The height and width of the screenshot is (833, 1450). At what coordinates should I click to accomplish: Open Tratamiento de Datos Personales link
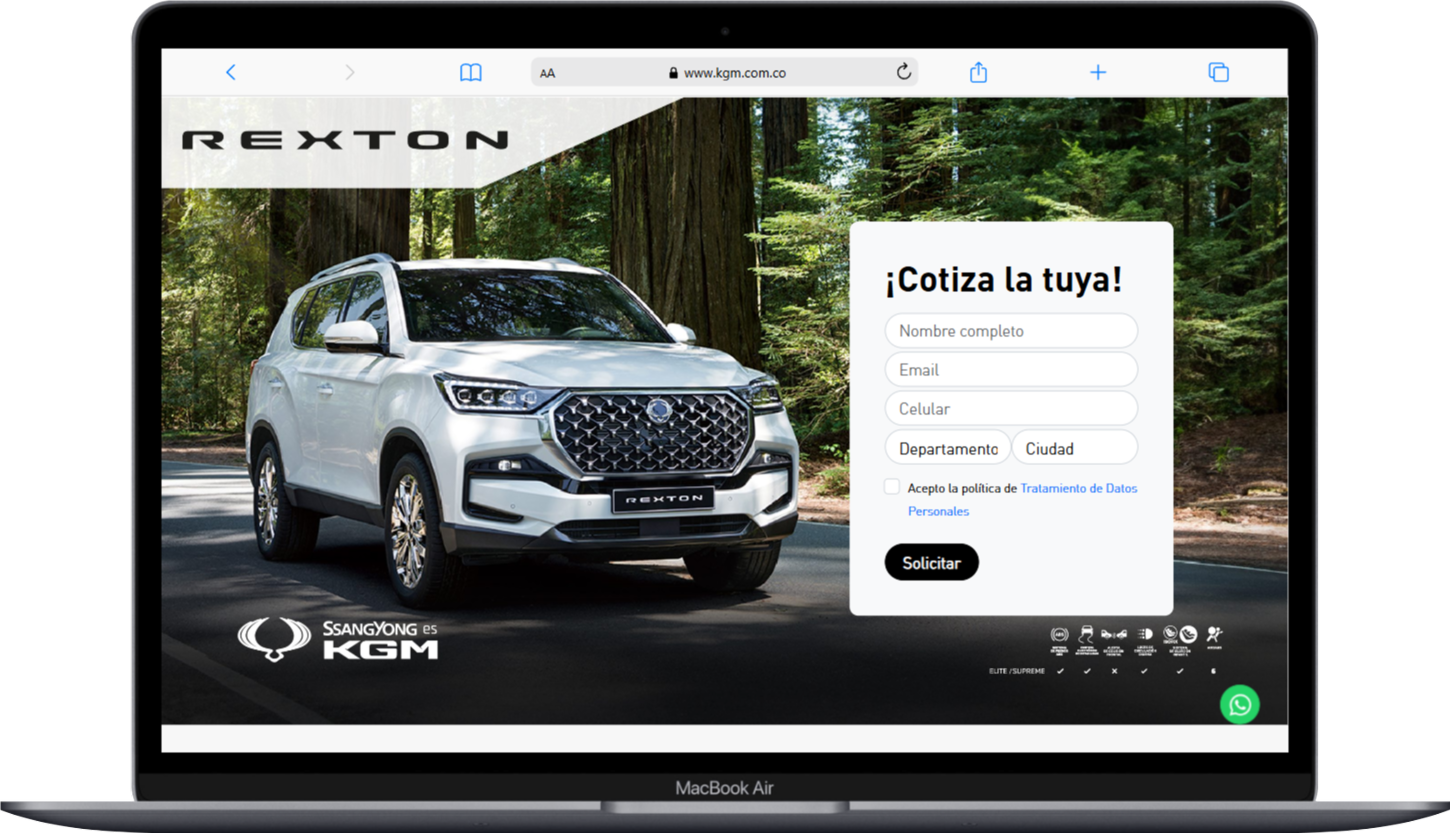1022,500
